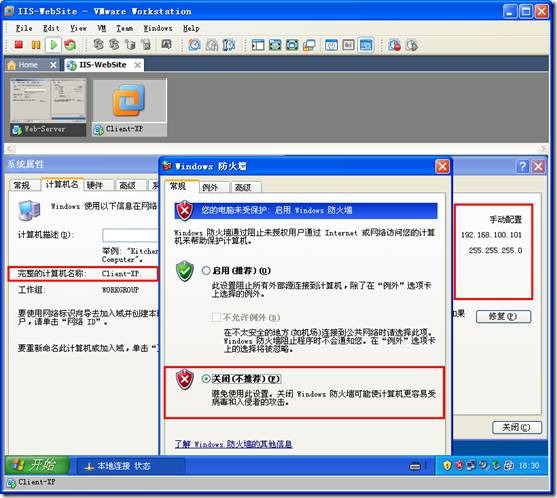The height and width of the screenshot is (498, 557).
Task: Close the Home tab with its X
Action: click(x=53, y=65)
